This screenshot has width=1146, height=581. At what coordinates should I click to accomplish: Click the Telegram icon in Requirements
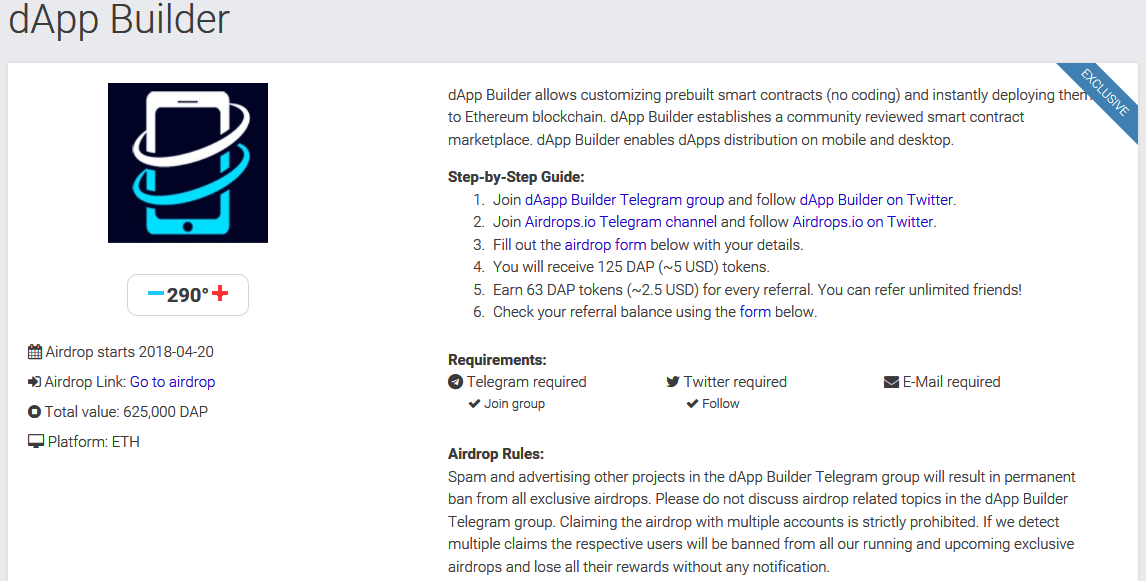[x=455, y=381]
